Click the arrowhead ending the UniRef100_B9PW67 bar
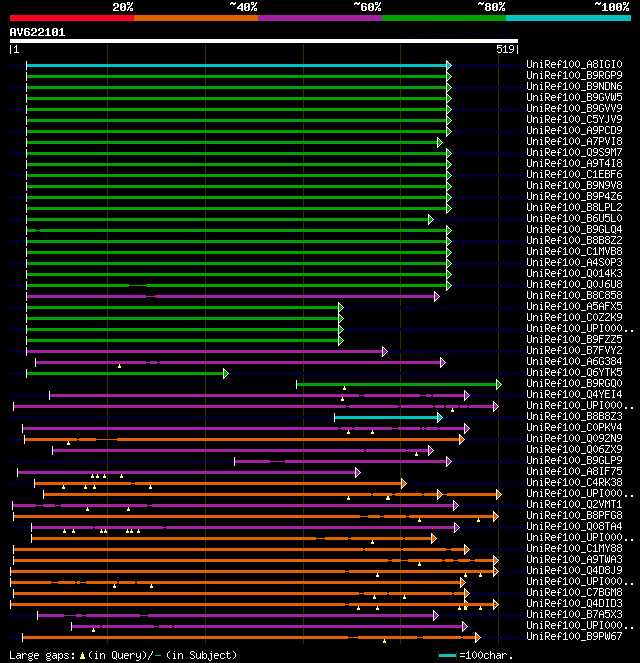The height and width of the screenshot is (663, 640). (478, 637)
